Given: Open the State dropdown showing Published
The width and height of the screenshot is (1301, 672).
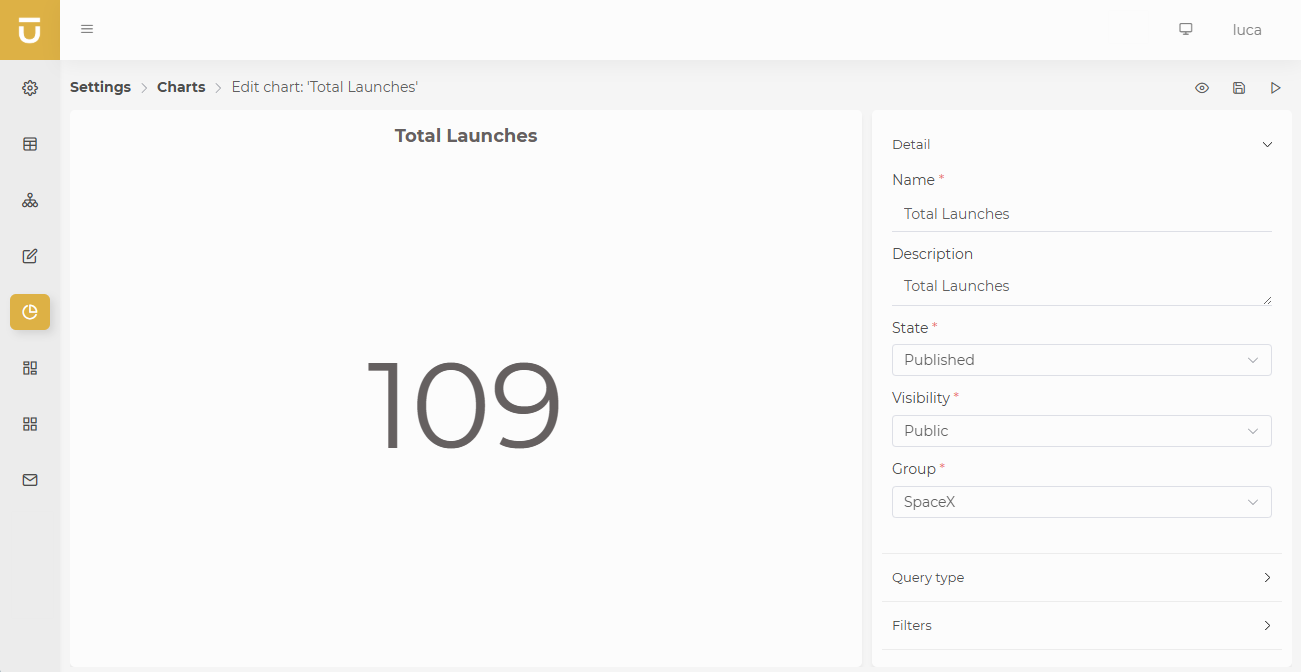Looking at the screenshot, I should 1081,360.
